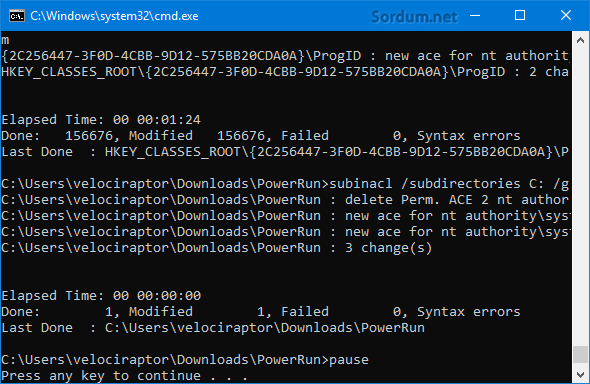The image size is (590, 384).
Task: Click empty scrollbar track above the thumb
Action: pyautogui.click(x=580, y=196)
